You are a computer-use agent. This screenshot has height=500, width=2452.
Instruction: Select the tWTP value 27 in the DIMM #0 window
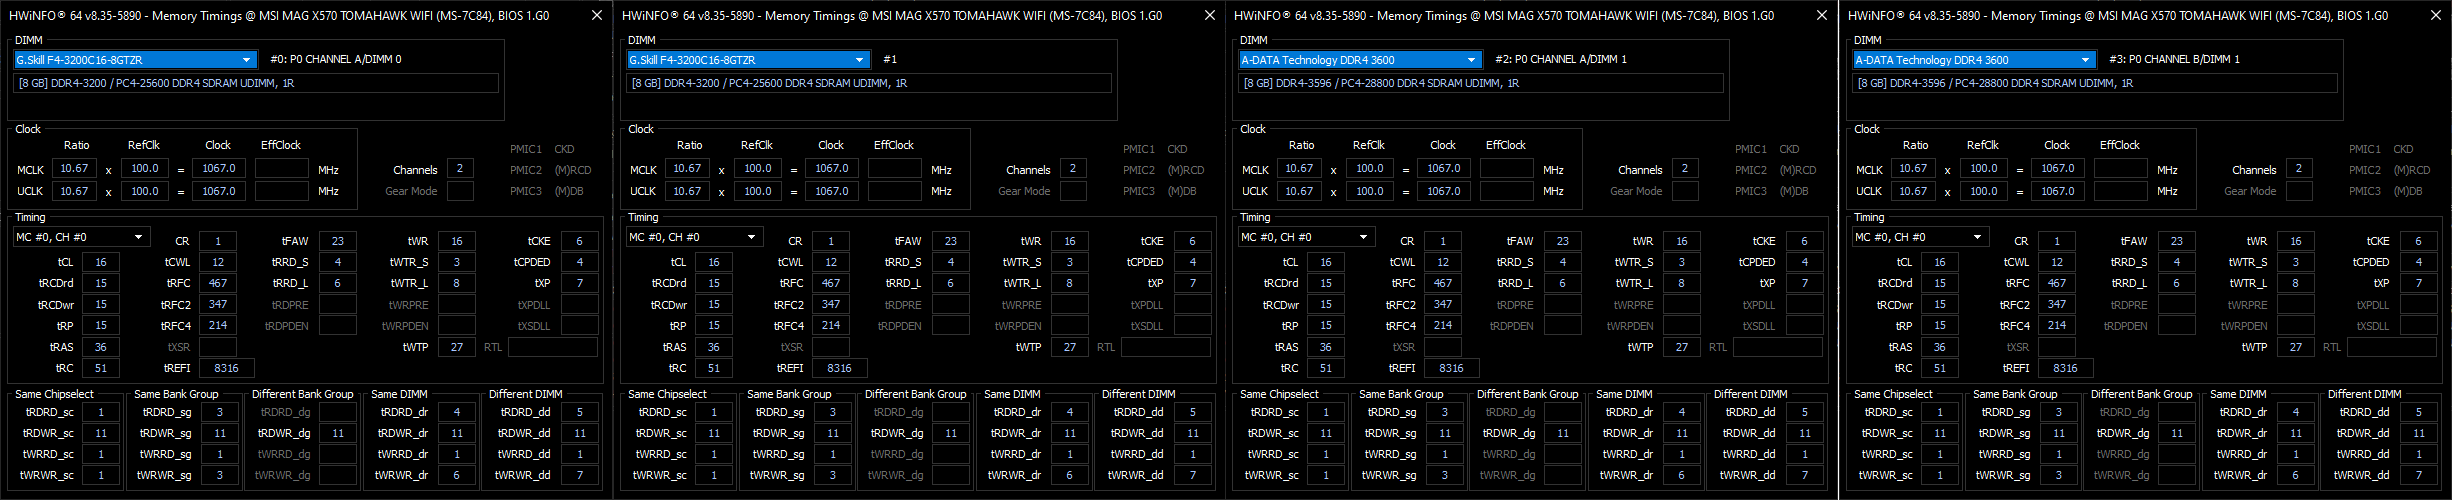coord(457,347)
